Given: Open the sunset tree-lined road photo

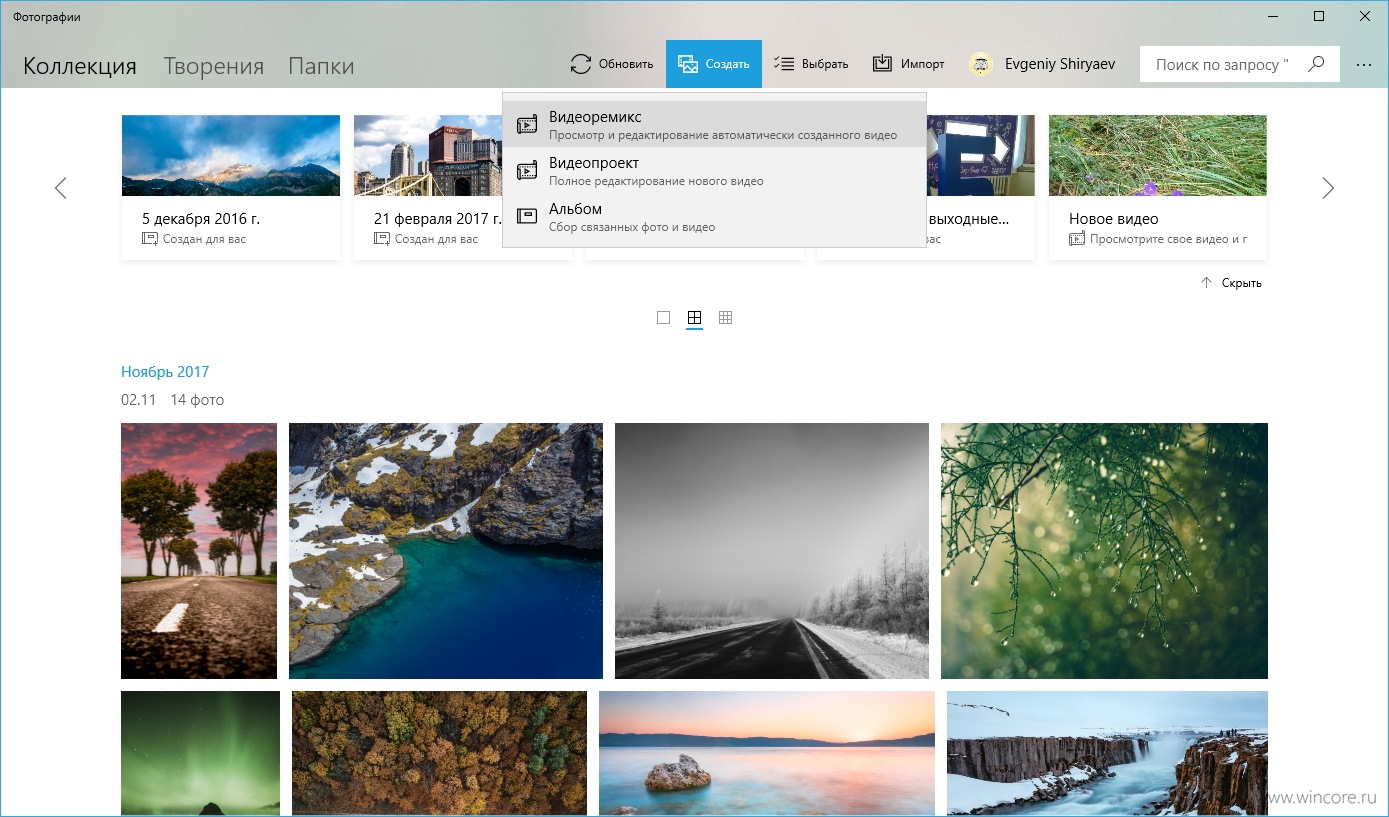Looking at the screenshot, I should [199, 551].
